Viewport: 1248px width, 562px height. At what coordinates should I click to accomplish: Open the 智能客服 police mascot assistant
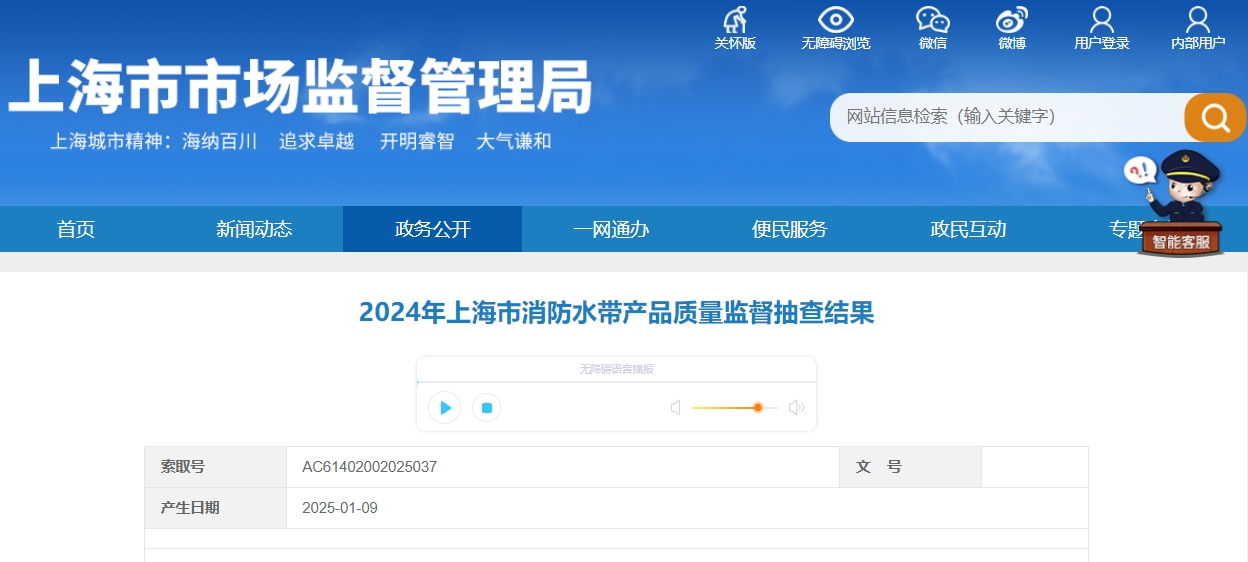[x=1180, y=206]
